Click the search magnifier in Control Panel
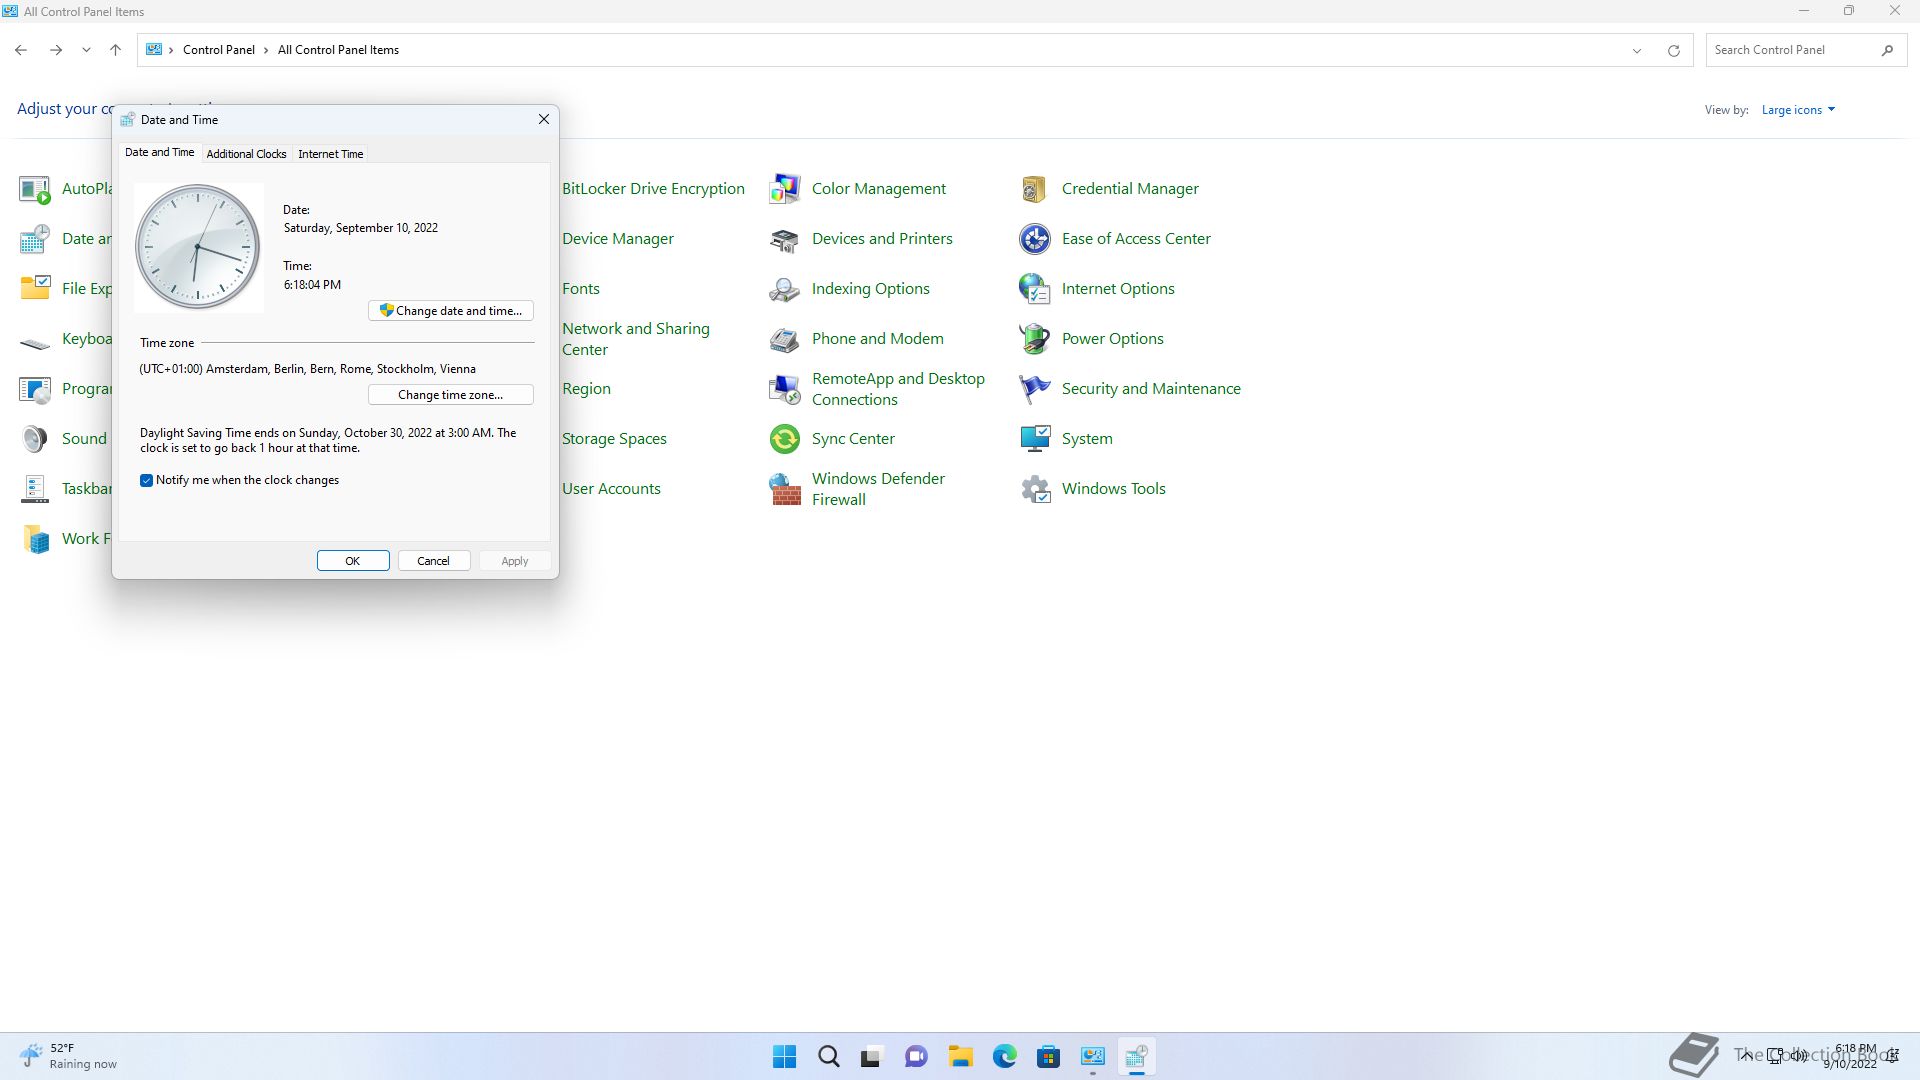This screenshot has height=1080, width=1920. (1887, 50)
